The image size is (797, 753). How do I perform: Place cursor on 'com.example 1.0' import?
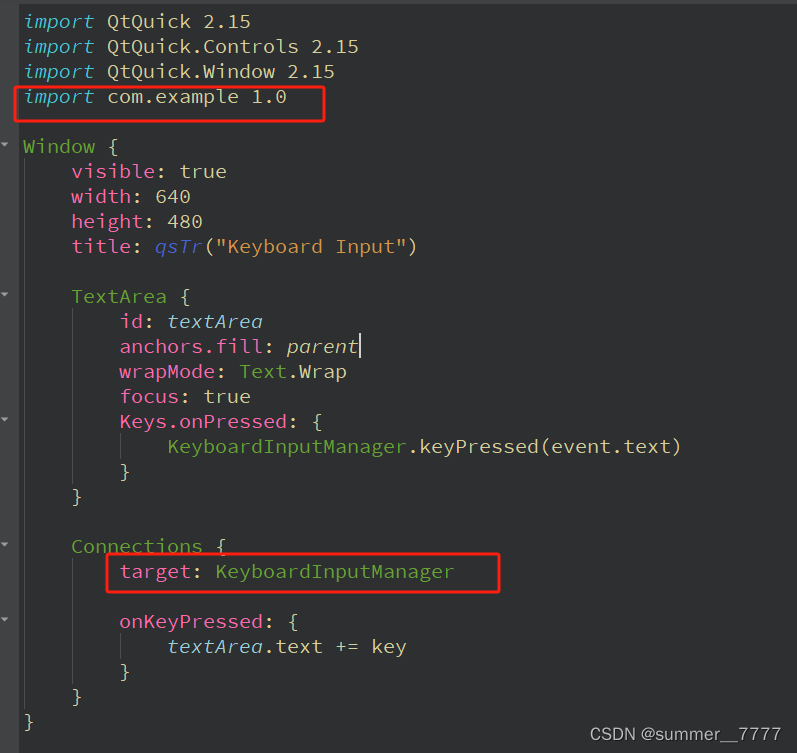pyautogui.click(x=197, y=97)
